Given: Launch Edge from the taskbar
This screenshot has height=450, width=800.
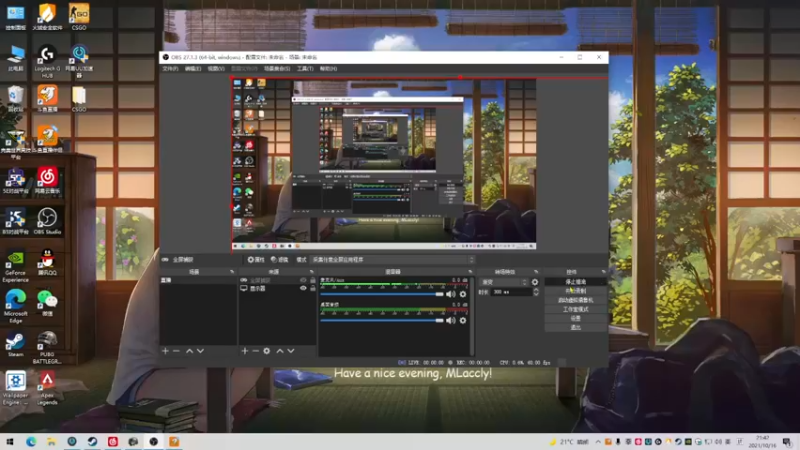Looking at the screenshot, I should (31, 442).
